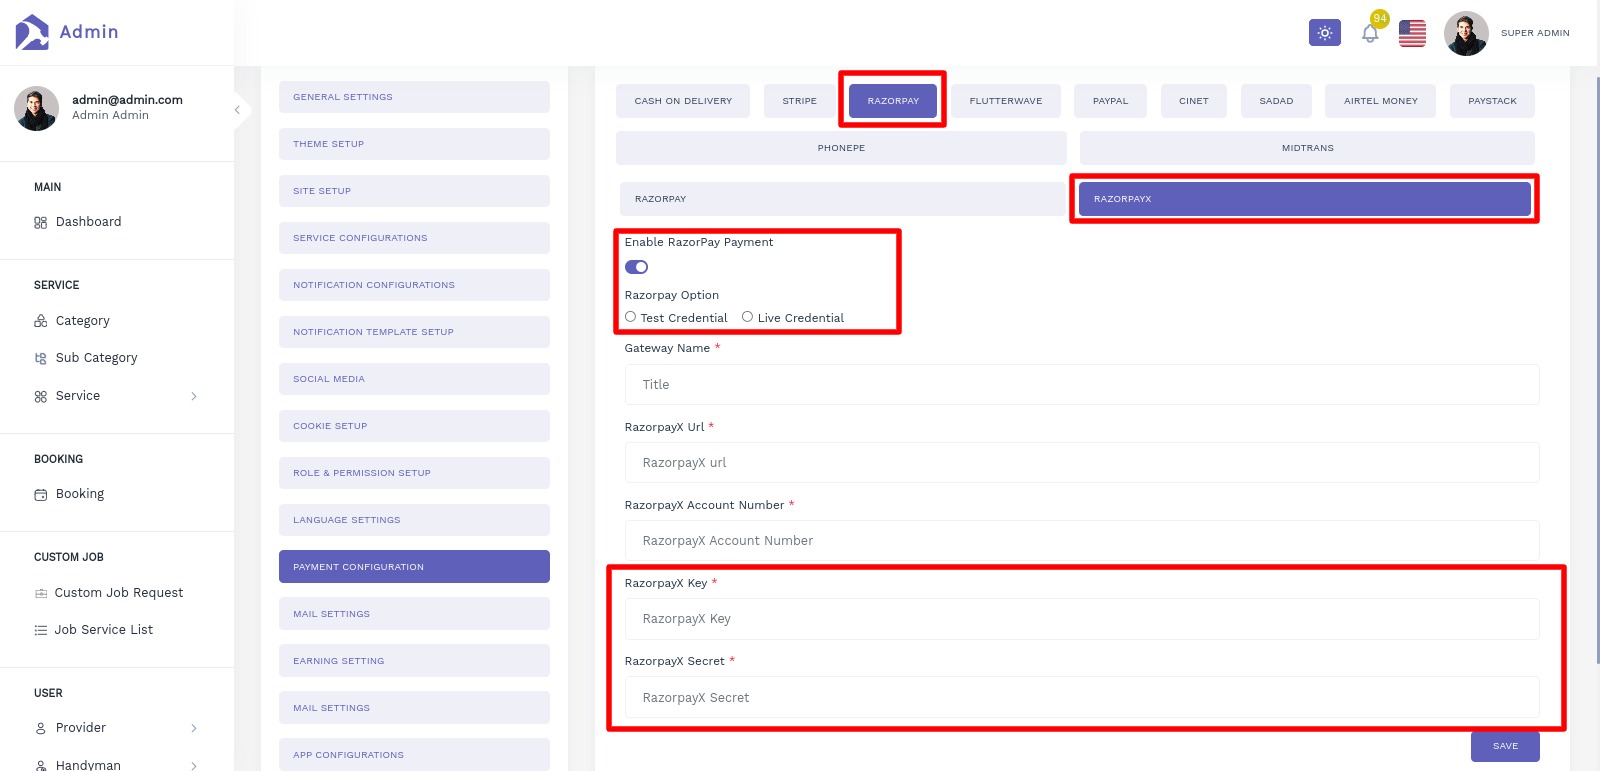Open Theme Setup tab
This screenshot has height=771, width=1600.
tap(414, 144)
